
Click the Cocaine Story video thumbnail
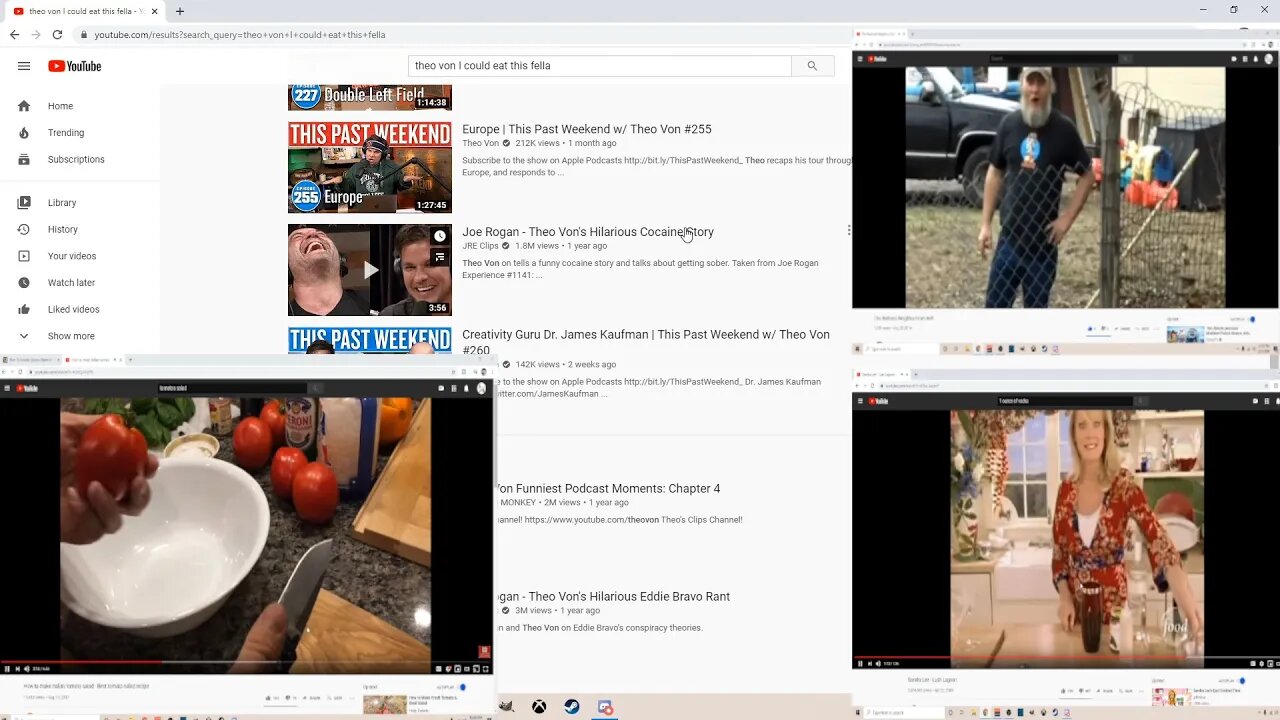click(x=370, y=270)
